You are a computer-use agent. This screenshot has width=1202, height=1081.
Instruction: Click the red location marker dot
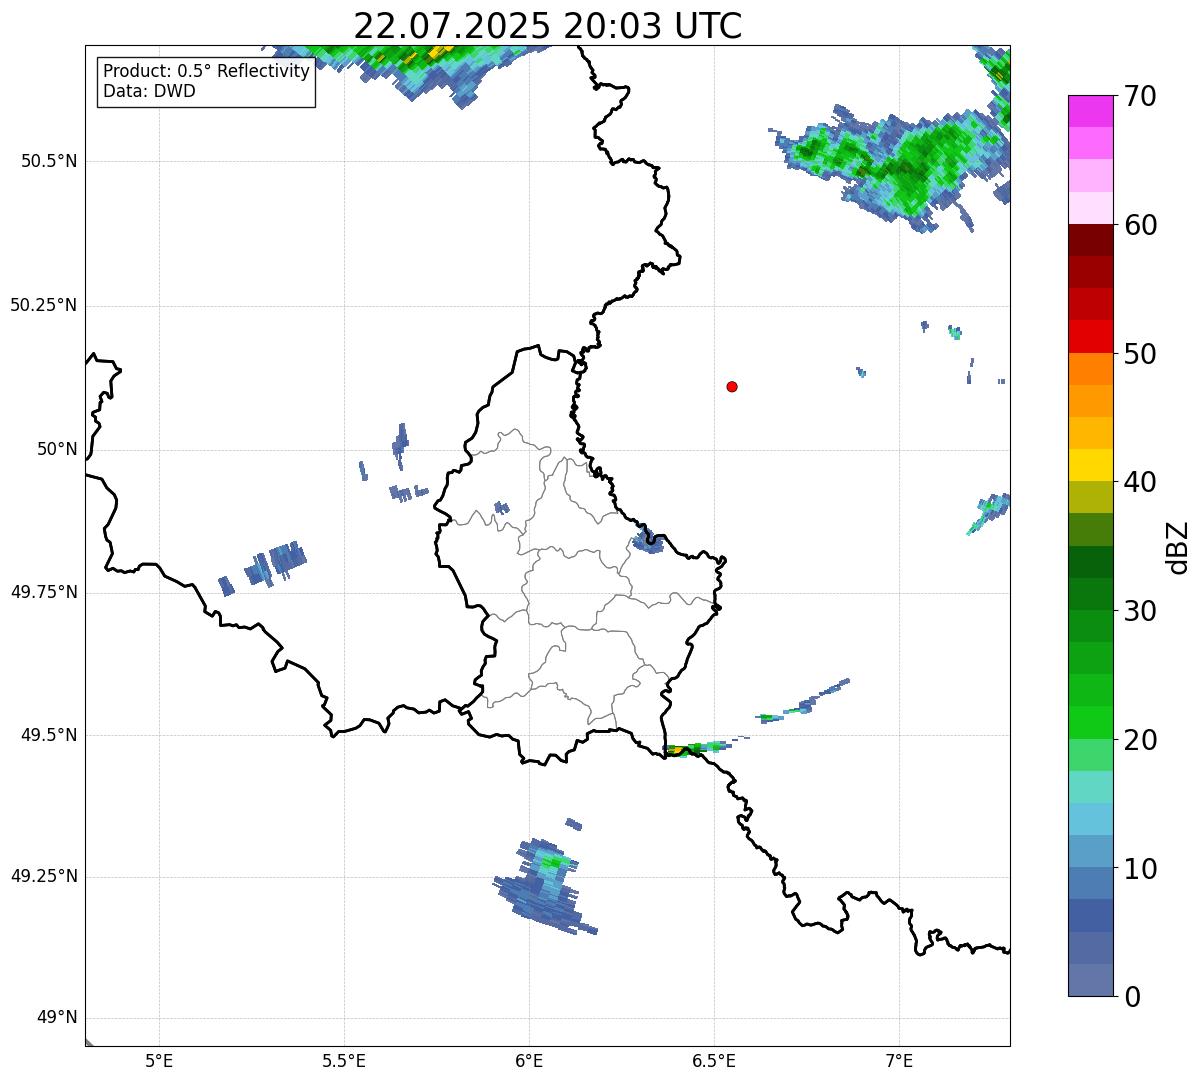pyautogui.click(x=732, y=386)
